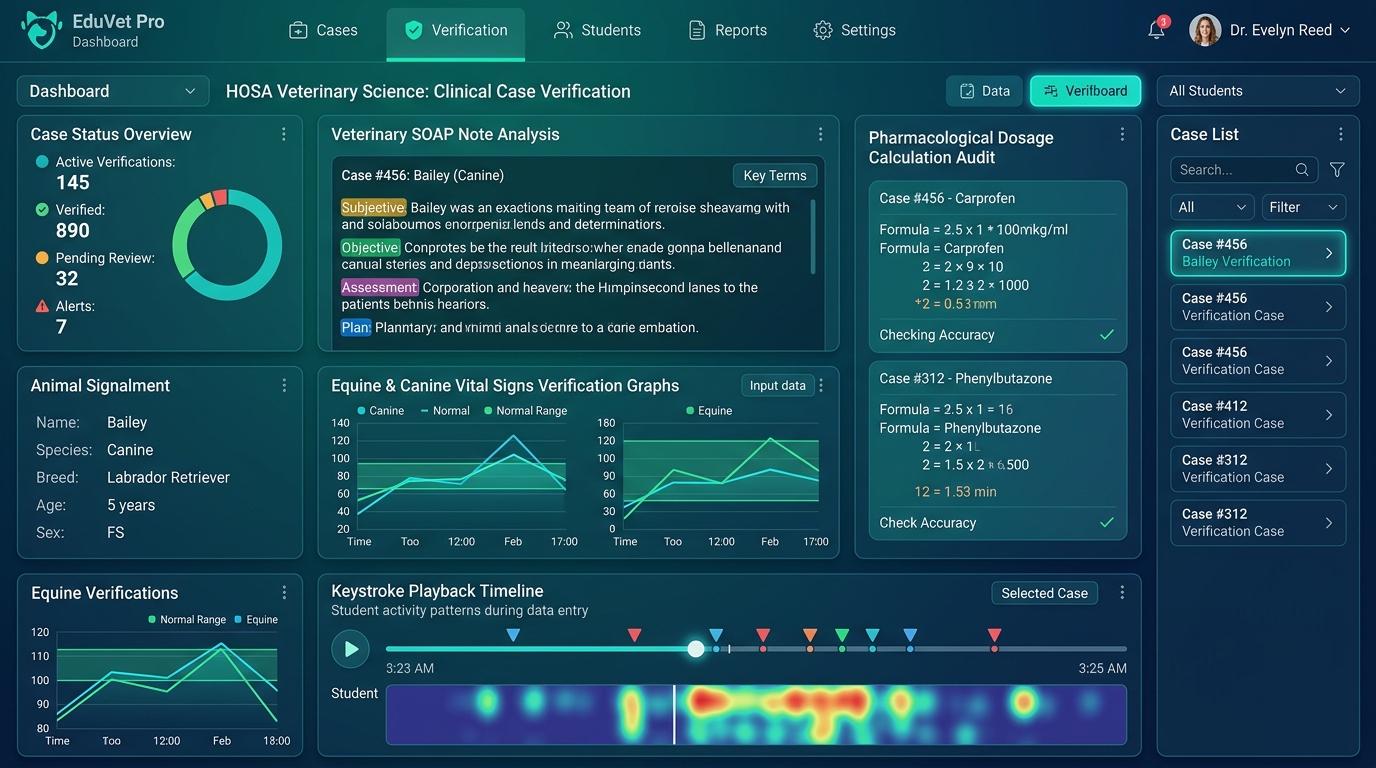
Task: Expand the Bailey Verification case chevron
Action: [x=1329, y=253]
